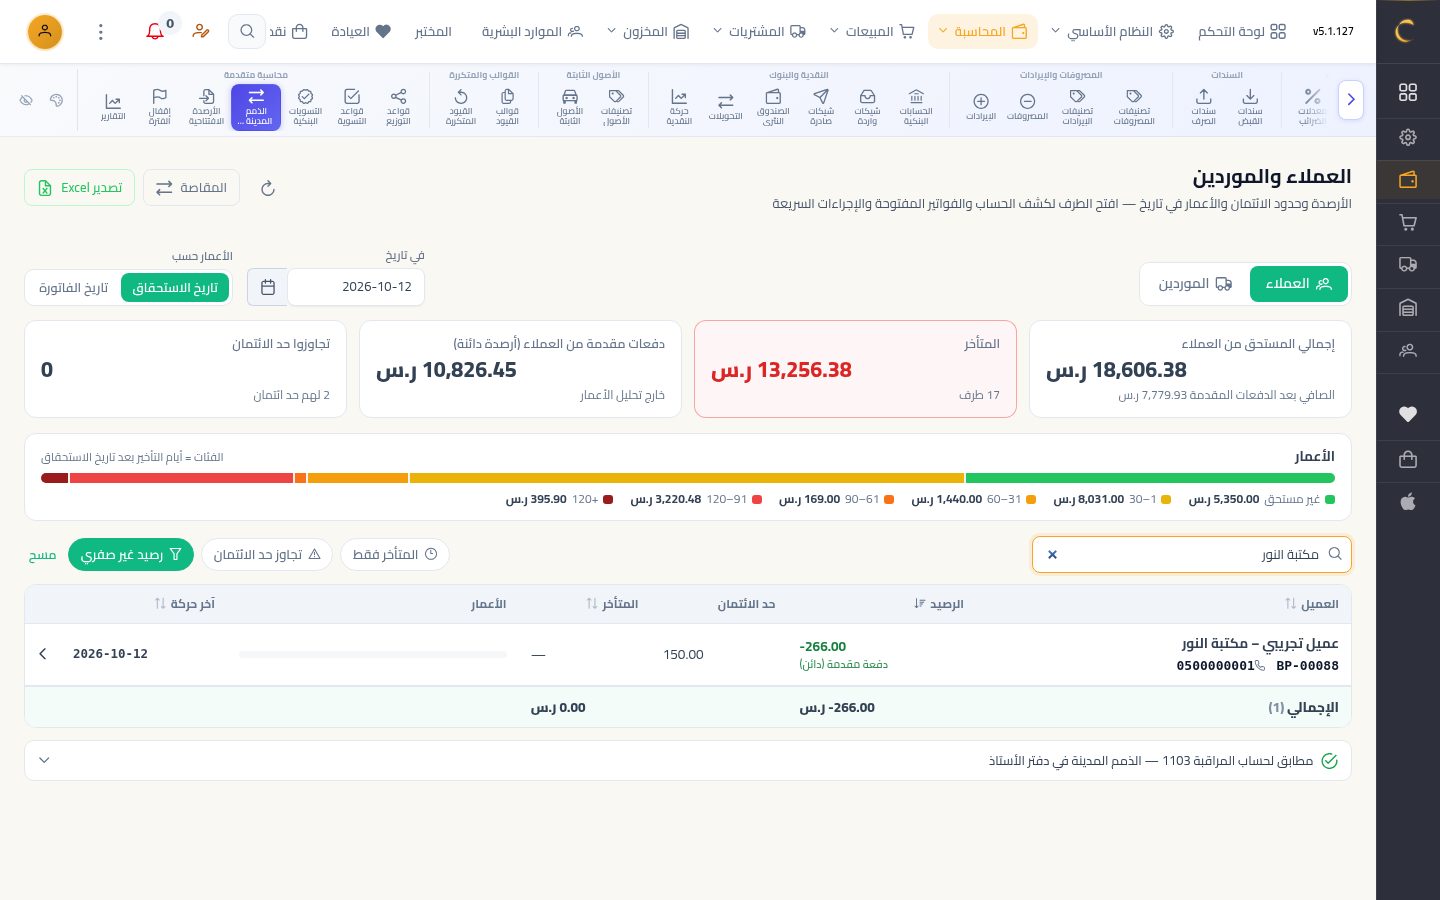The height and width of the screenshot is (900, 1440).
Task: Open قوالب القيود journal templates
Action: (507, 107)
